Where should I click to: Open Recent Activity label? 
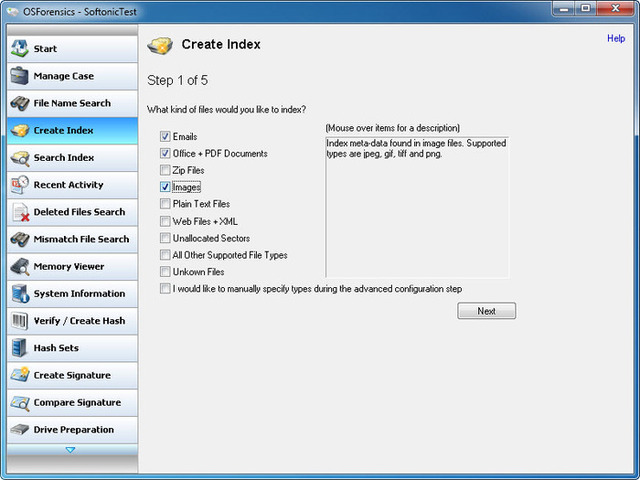(x=69, y=185)
